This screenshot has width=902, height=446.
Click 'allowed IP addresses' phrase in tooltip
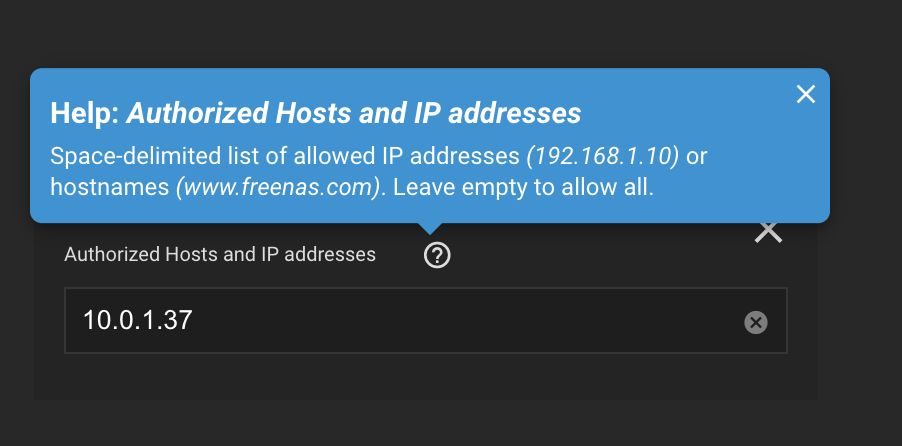pyautogui.click(x=406, y=156)
